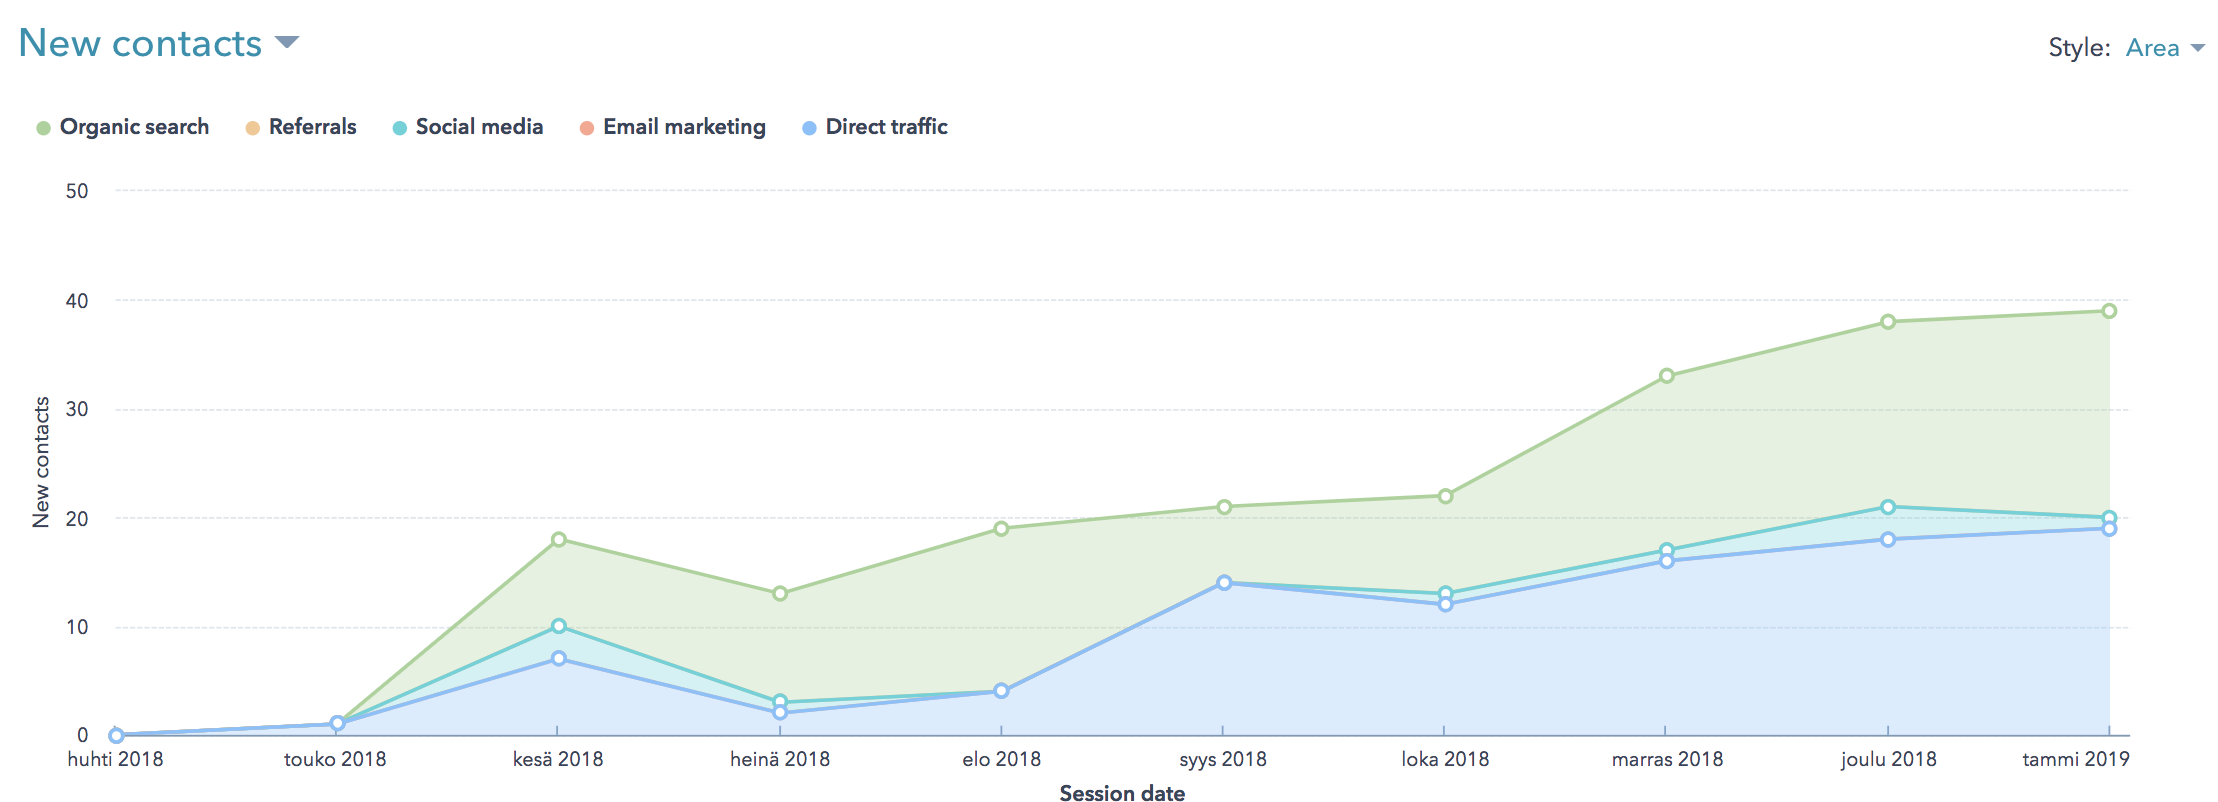Click the huhti 2018 axis label
This screenshot has width=2218, height=802.
pos(115,759)
